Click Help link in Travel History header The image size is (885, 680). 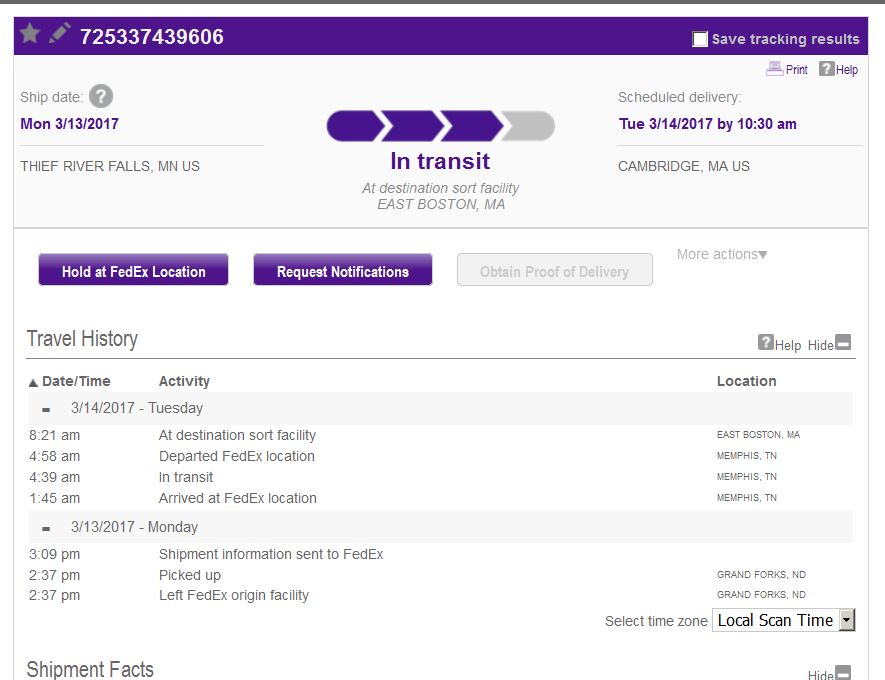(x=788, y=345)
